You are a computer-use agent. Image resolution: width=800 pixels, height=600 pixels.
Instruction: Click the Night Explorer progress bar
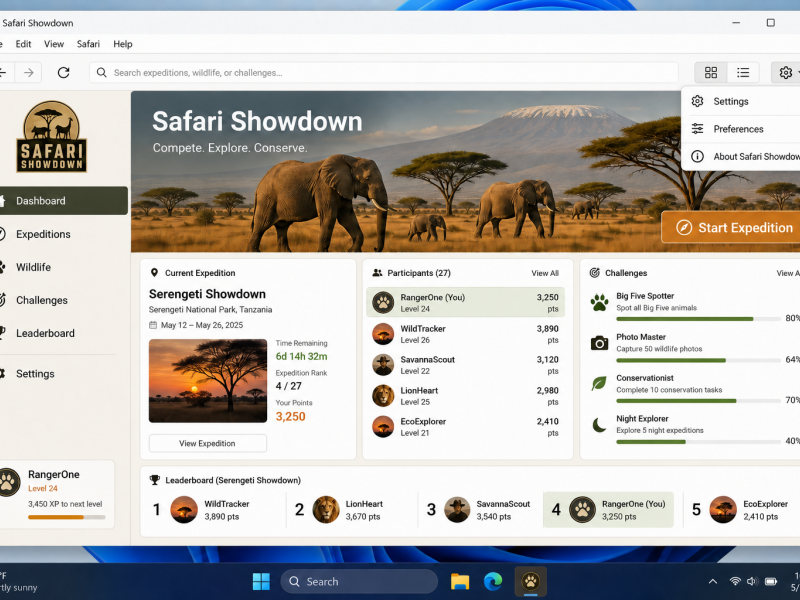point(698,442)
